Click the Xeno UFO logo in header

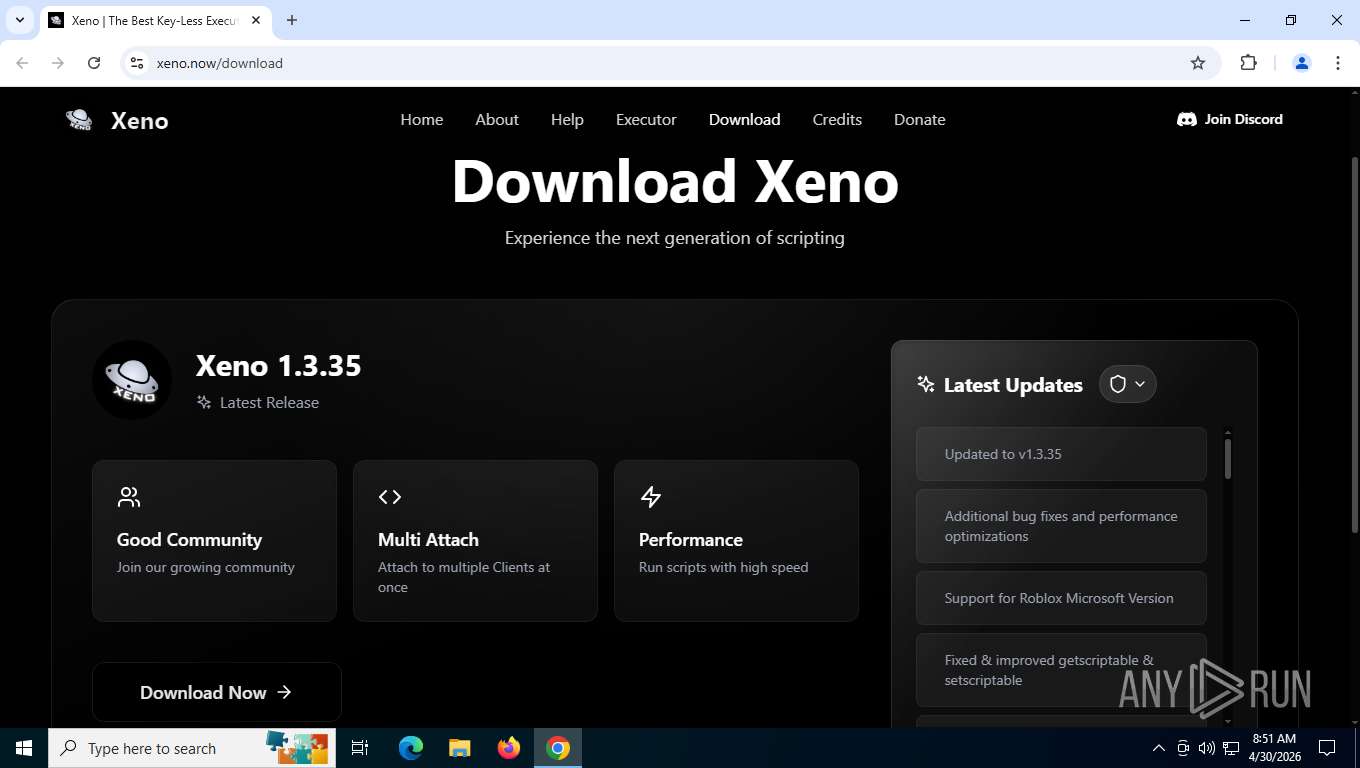click(79, 120)
